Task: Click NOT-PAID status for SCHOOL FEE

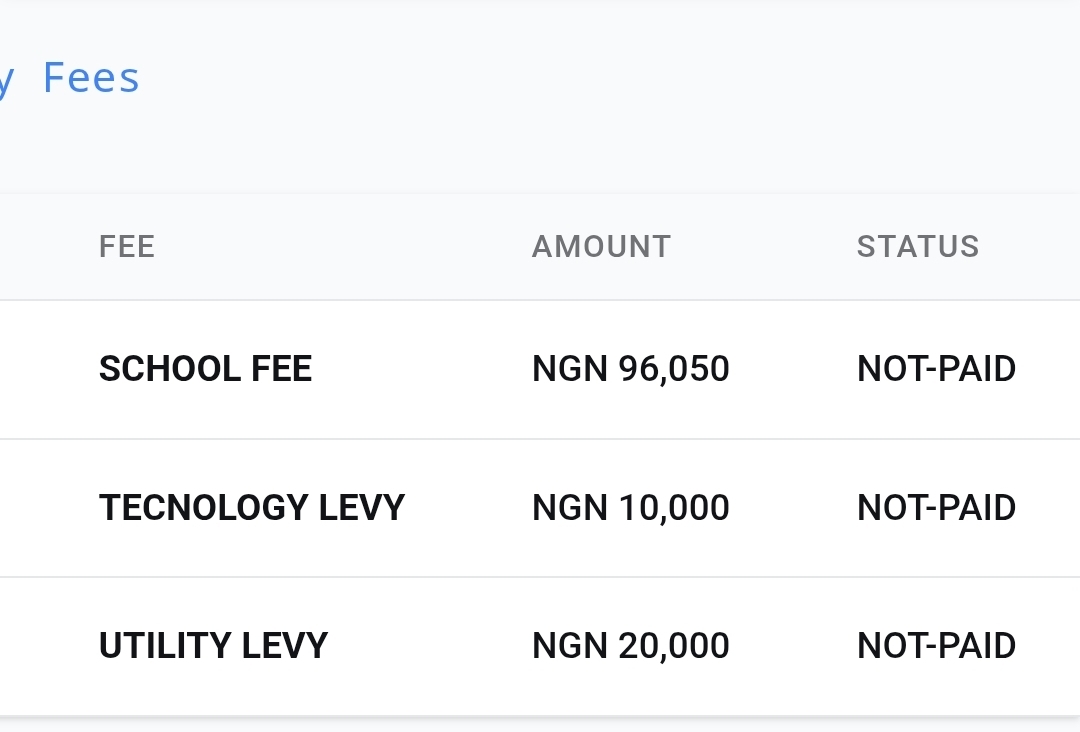Action: point(936,369)
